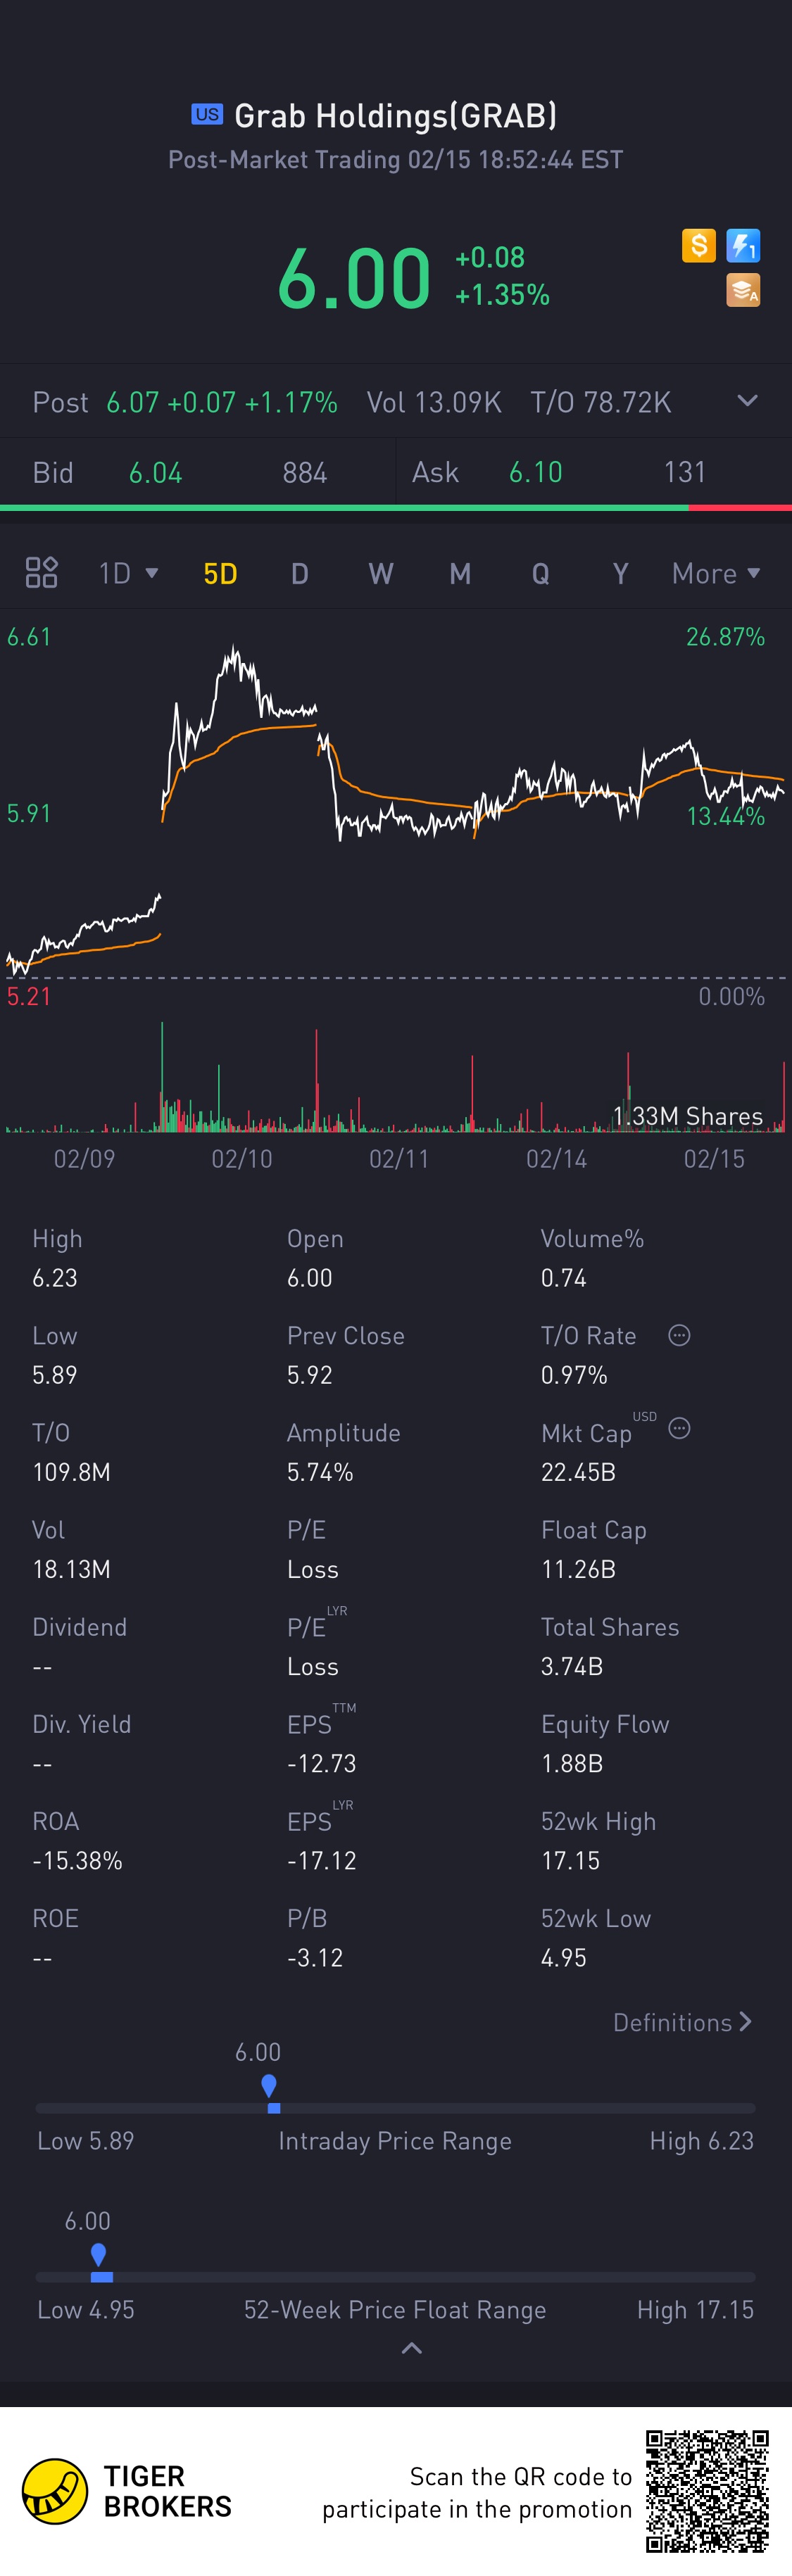
Task: Tap the tan stacked layers badge
Action: [x=743, y=290]
